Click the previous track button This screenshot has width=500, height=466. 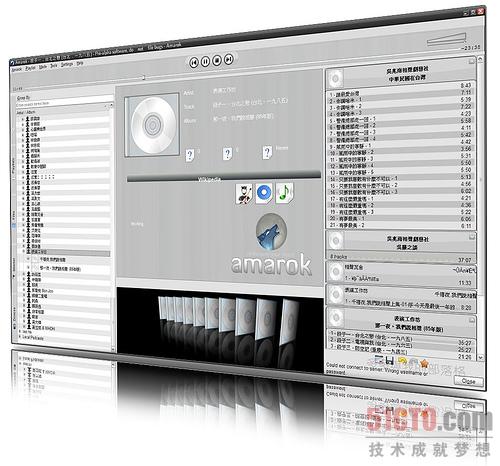(x=194, y=62)
